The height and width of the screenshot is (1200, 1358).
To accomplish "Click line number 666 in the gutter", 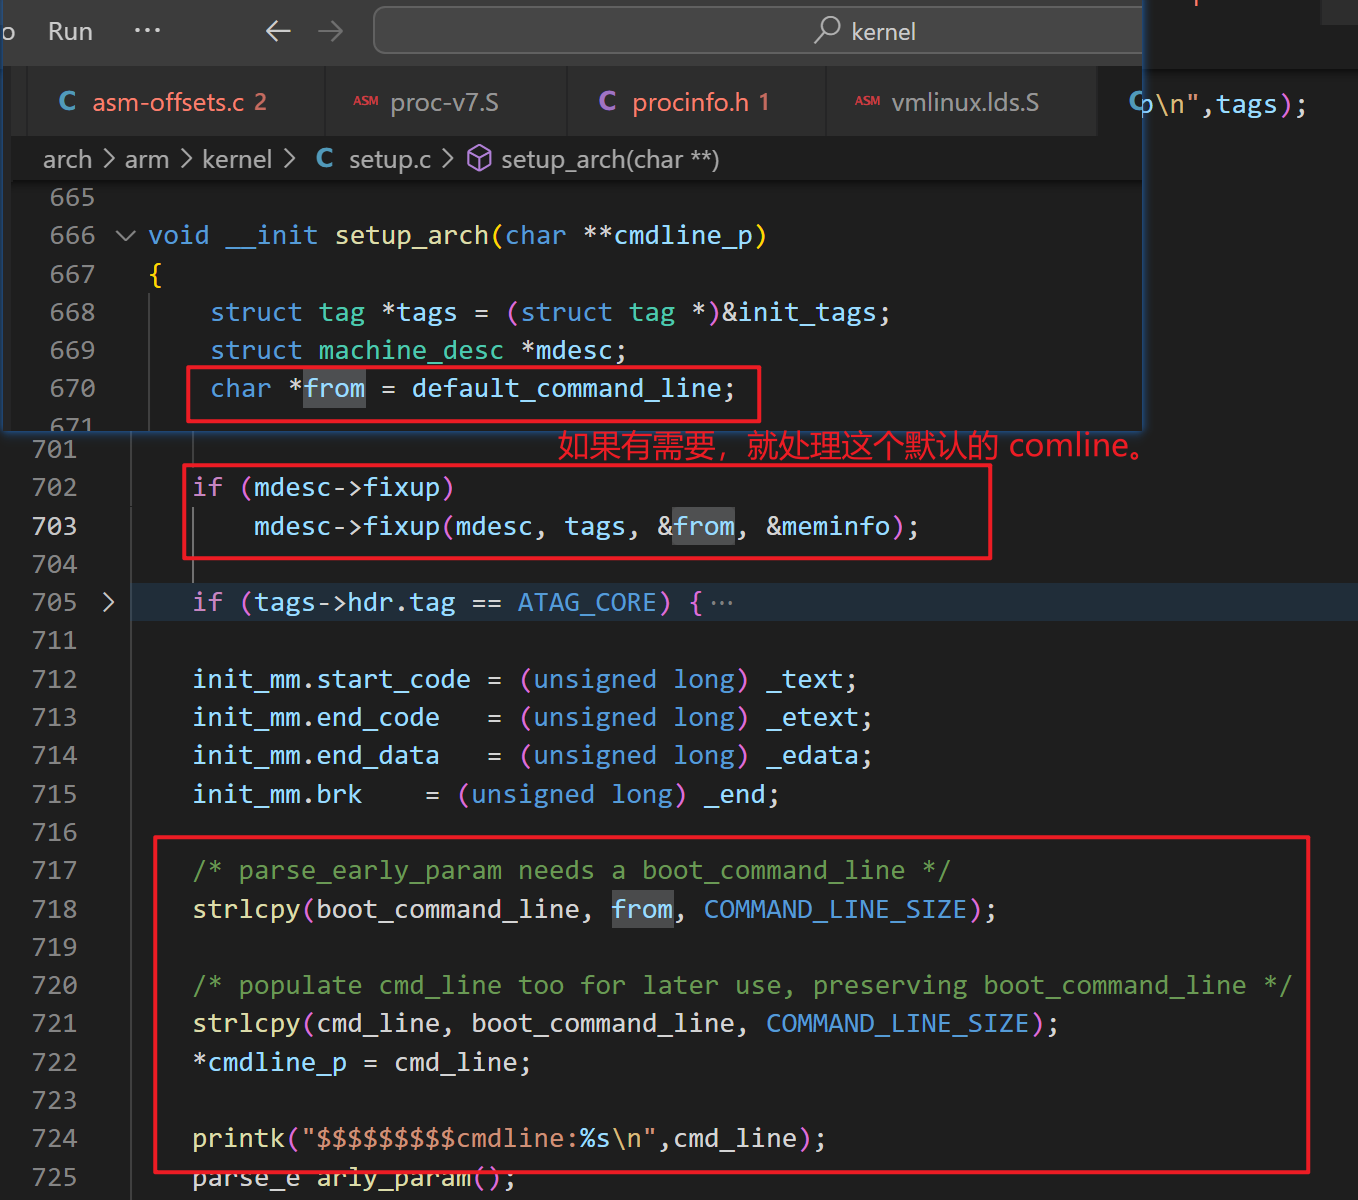I will [x=73, y=235].
